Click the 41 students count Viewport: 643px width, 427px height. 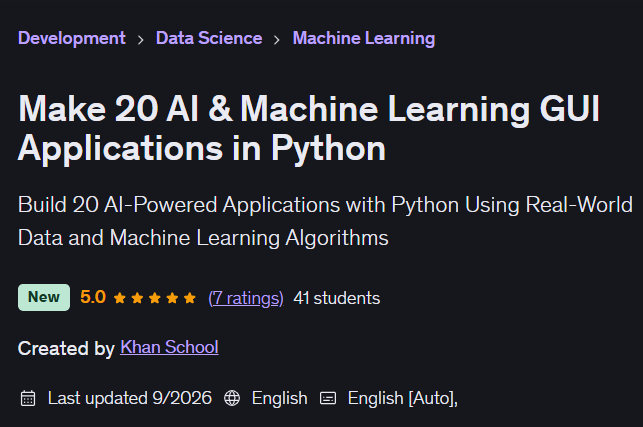click(x=337, y=298)
